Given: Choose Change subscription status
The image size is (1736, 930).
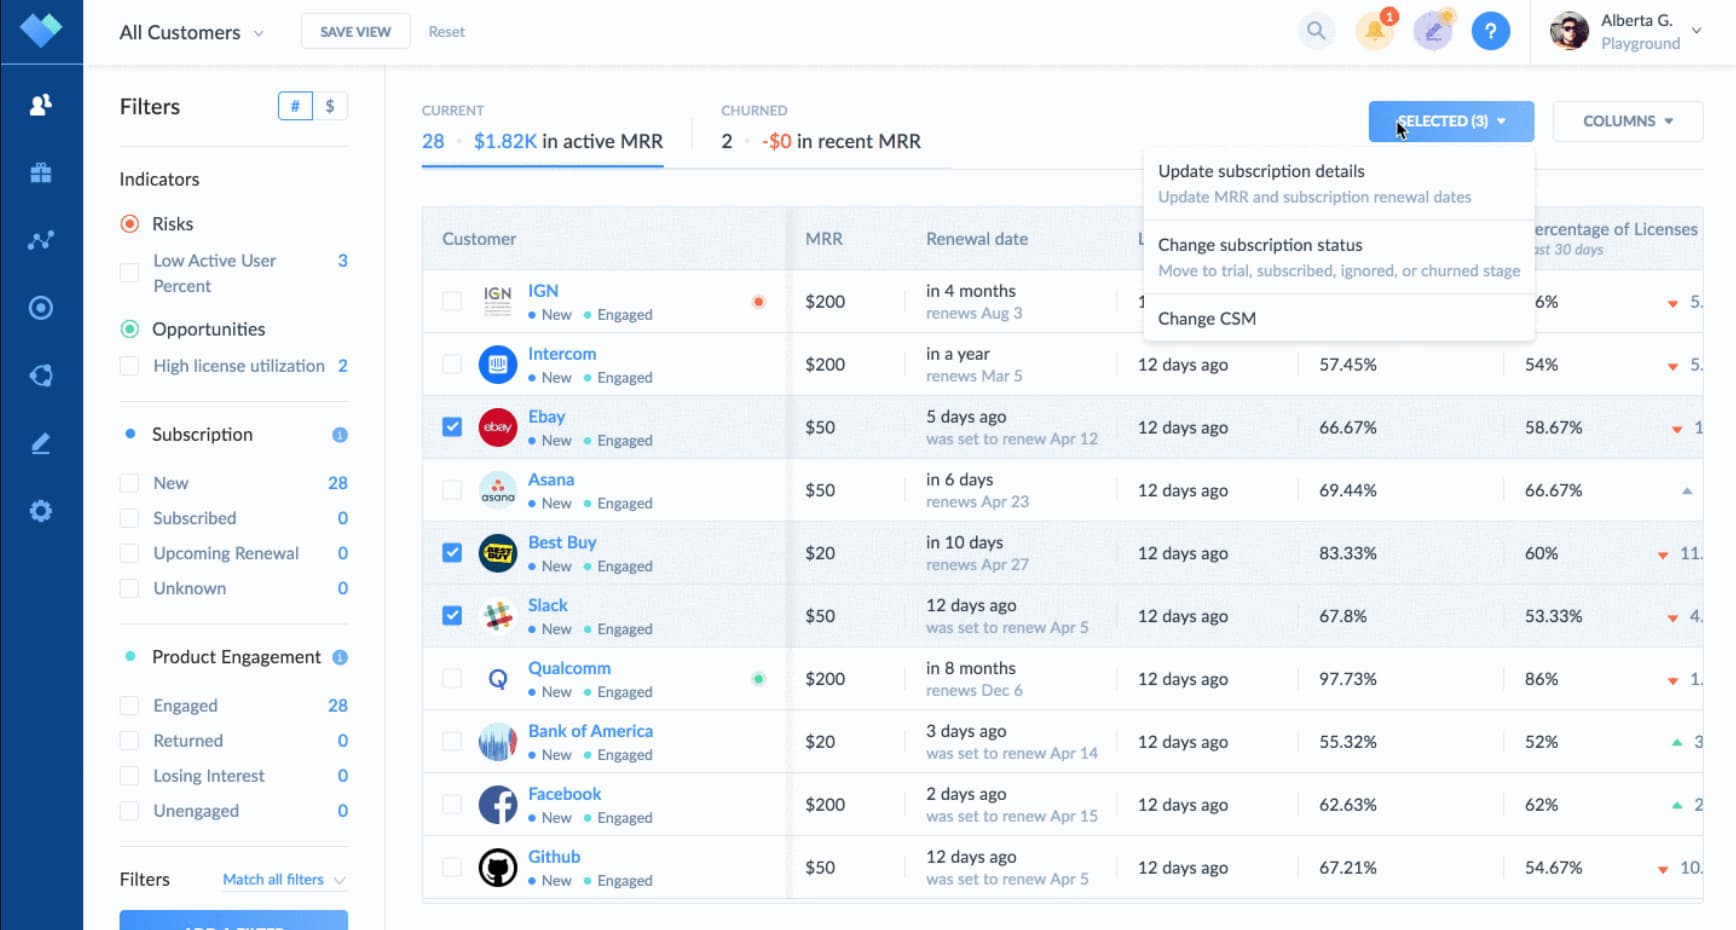Looking at the screenshot, I should coord(1338,257).
